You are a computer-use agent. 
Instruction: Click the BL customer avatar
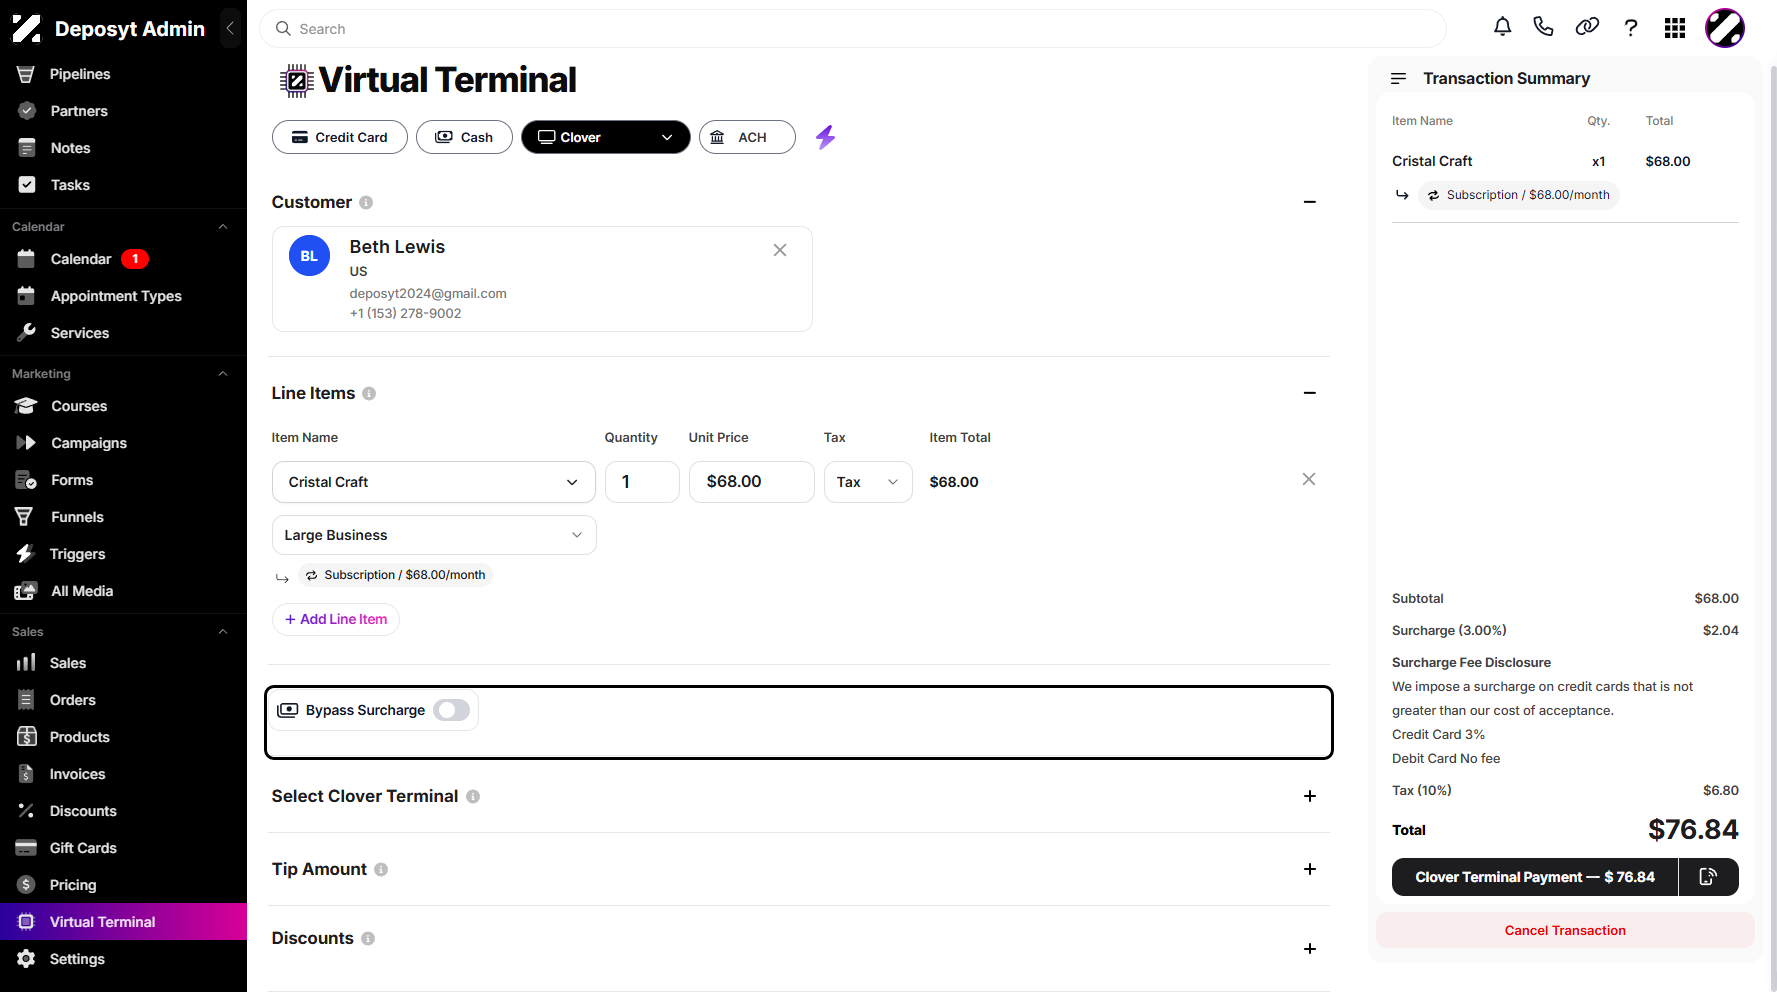point(309,256)
